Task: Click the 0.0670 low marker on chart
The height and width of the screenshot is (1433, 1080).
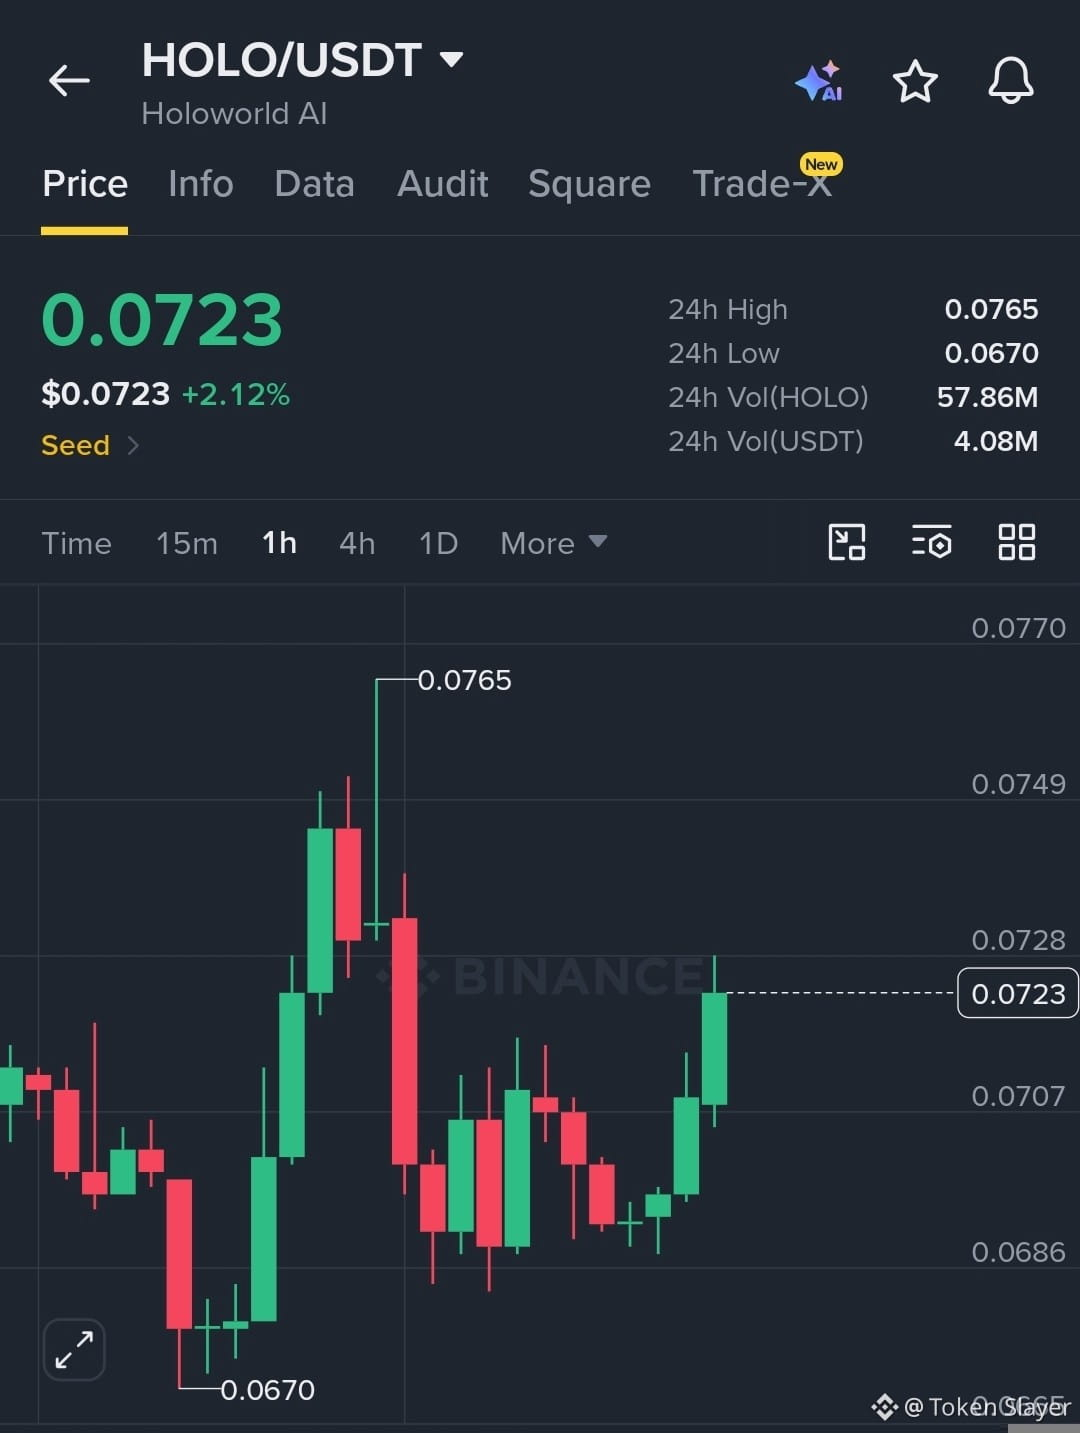Action: pyautogui.click(x=267, y=1390)
